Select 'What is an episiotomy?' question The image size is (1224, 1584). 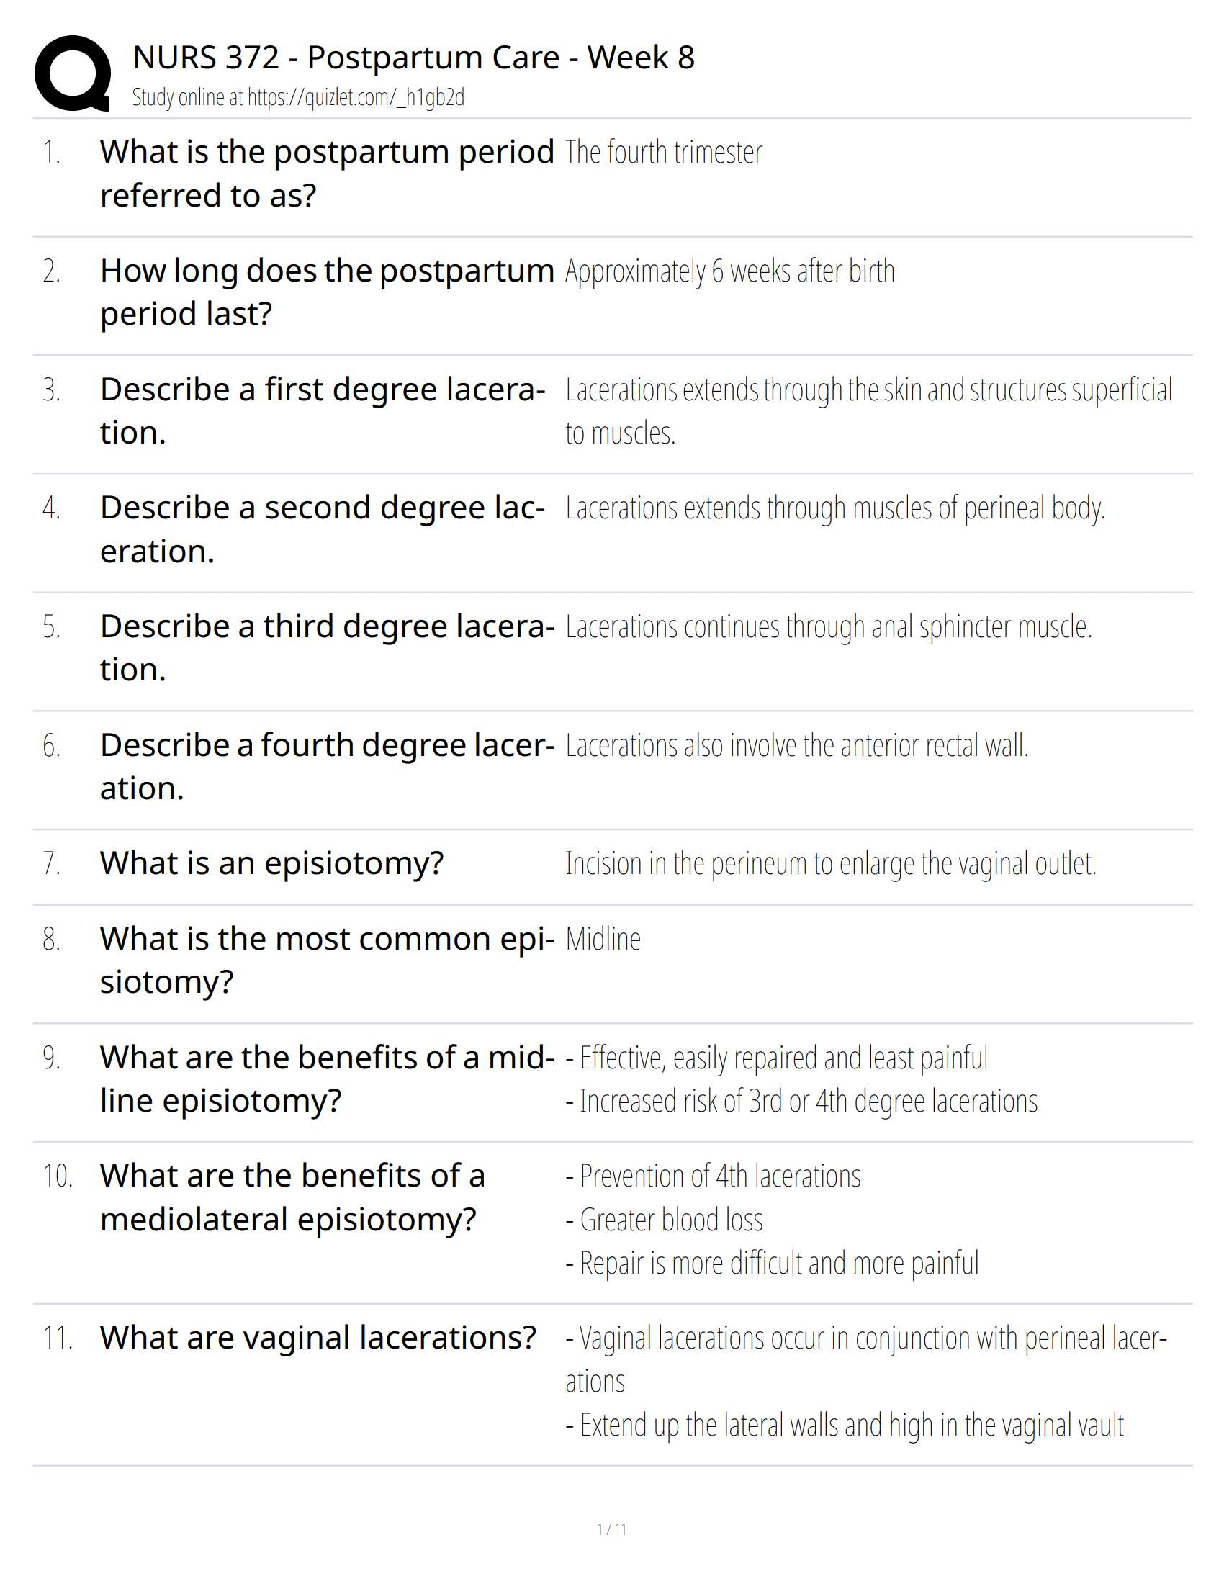tap(272, 863)
